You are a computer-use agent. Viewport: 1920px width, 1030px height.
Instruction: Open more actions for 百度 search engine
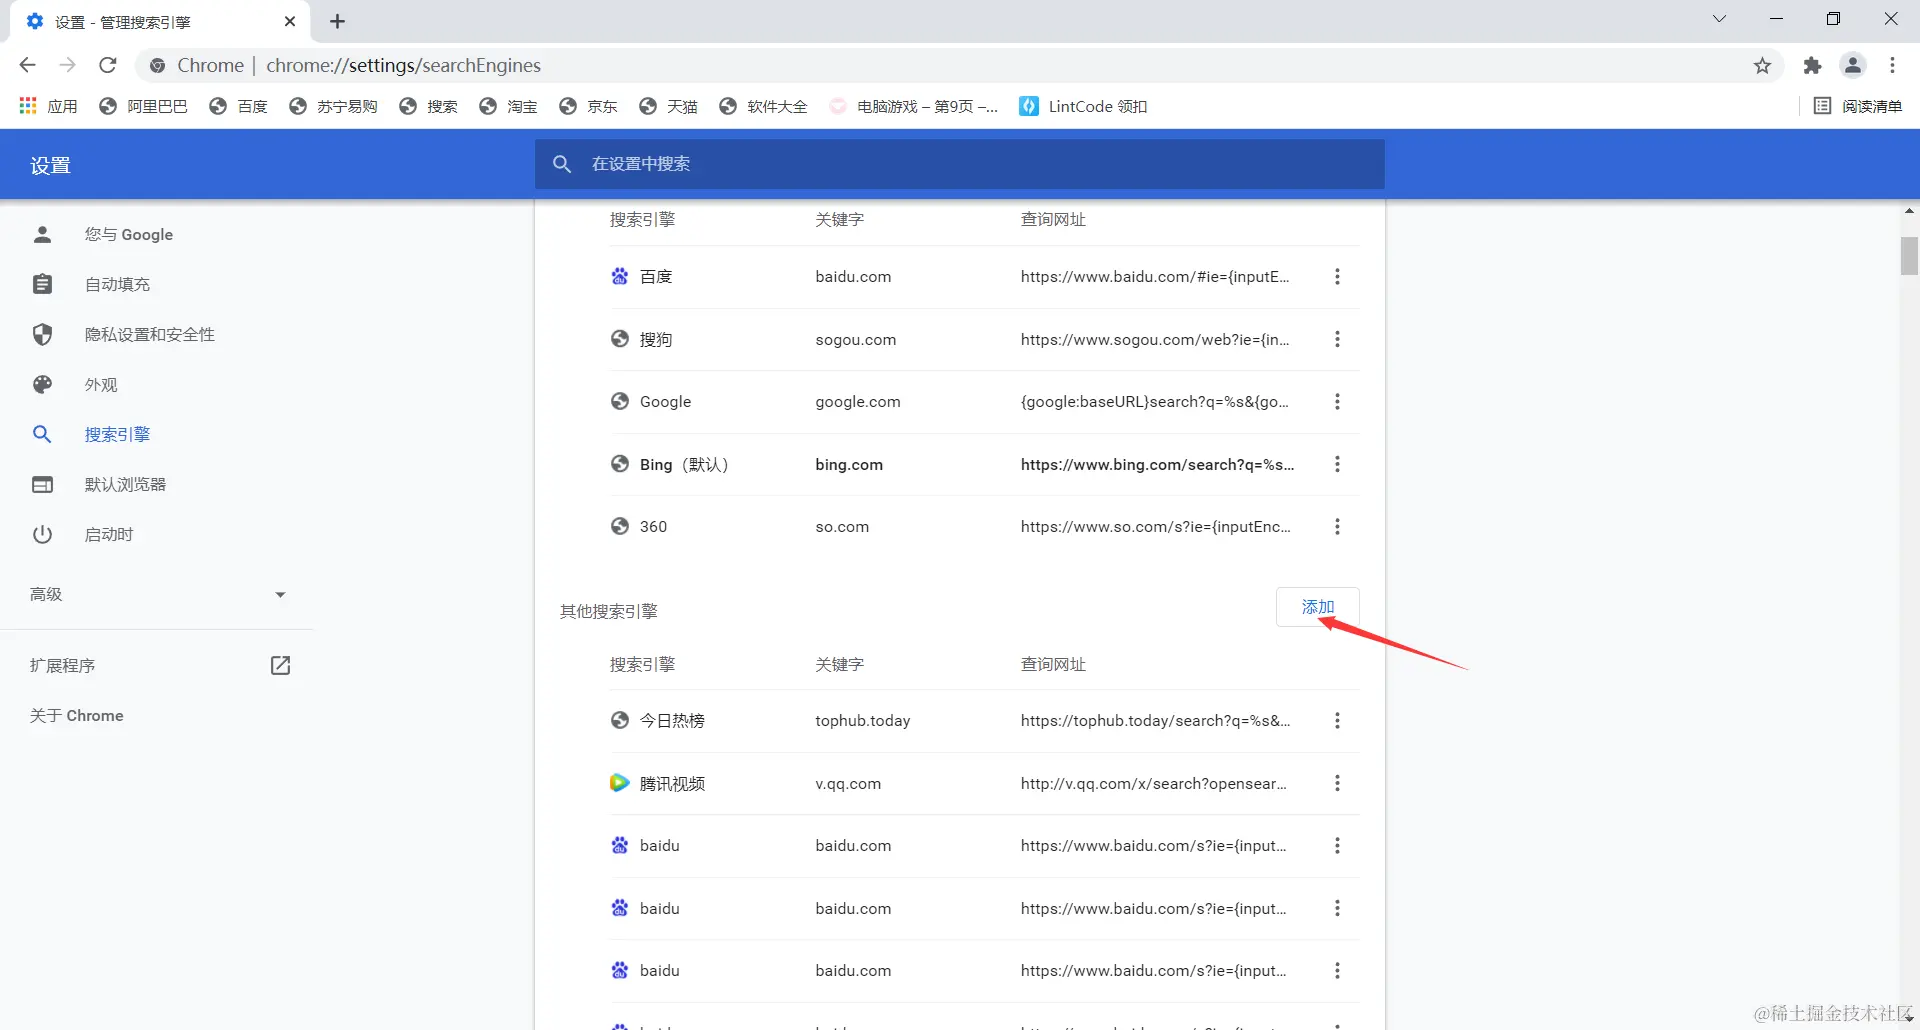pyautogui.click(x=1337, y=277)
